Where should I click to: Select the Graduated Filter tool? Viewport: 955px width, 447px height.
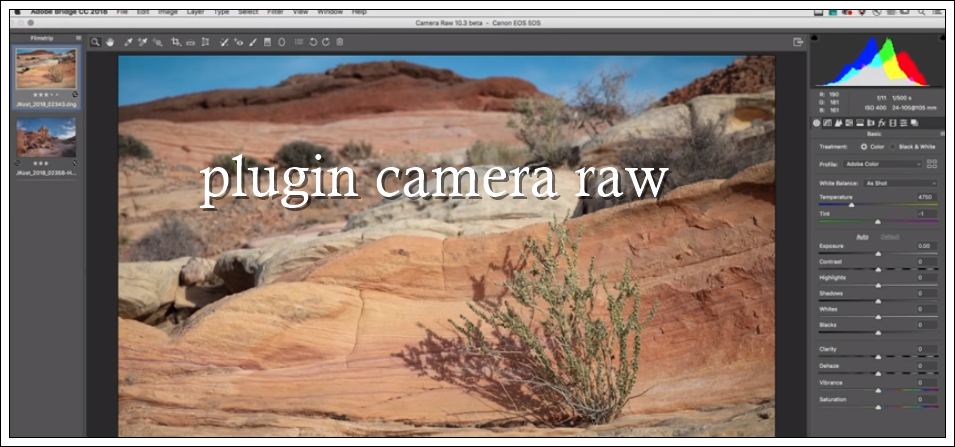(267, 42)
